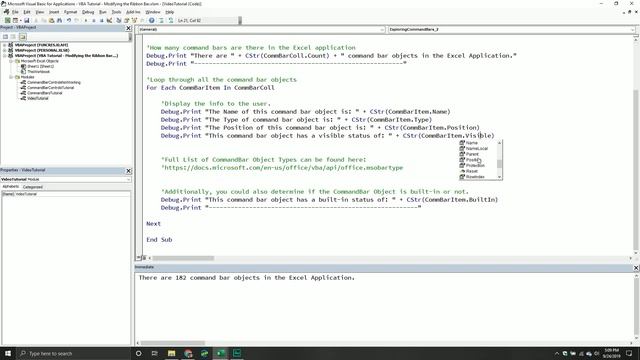Click IntelliSense list scroll up arrow

coord(500,143)
